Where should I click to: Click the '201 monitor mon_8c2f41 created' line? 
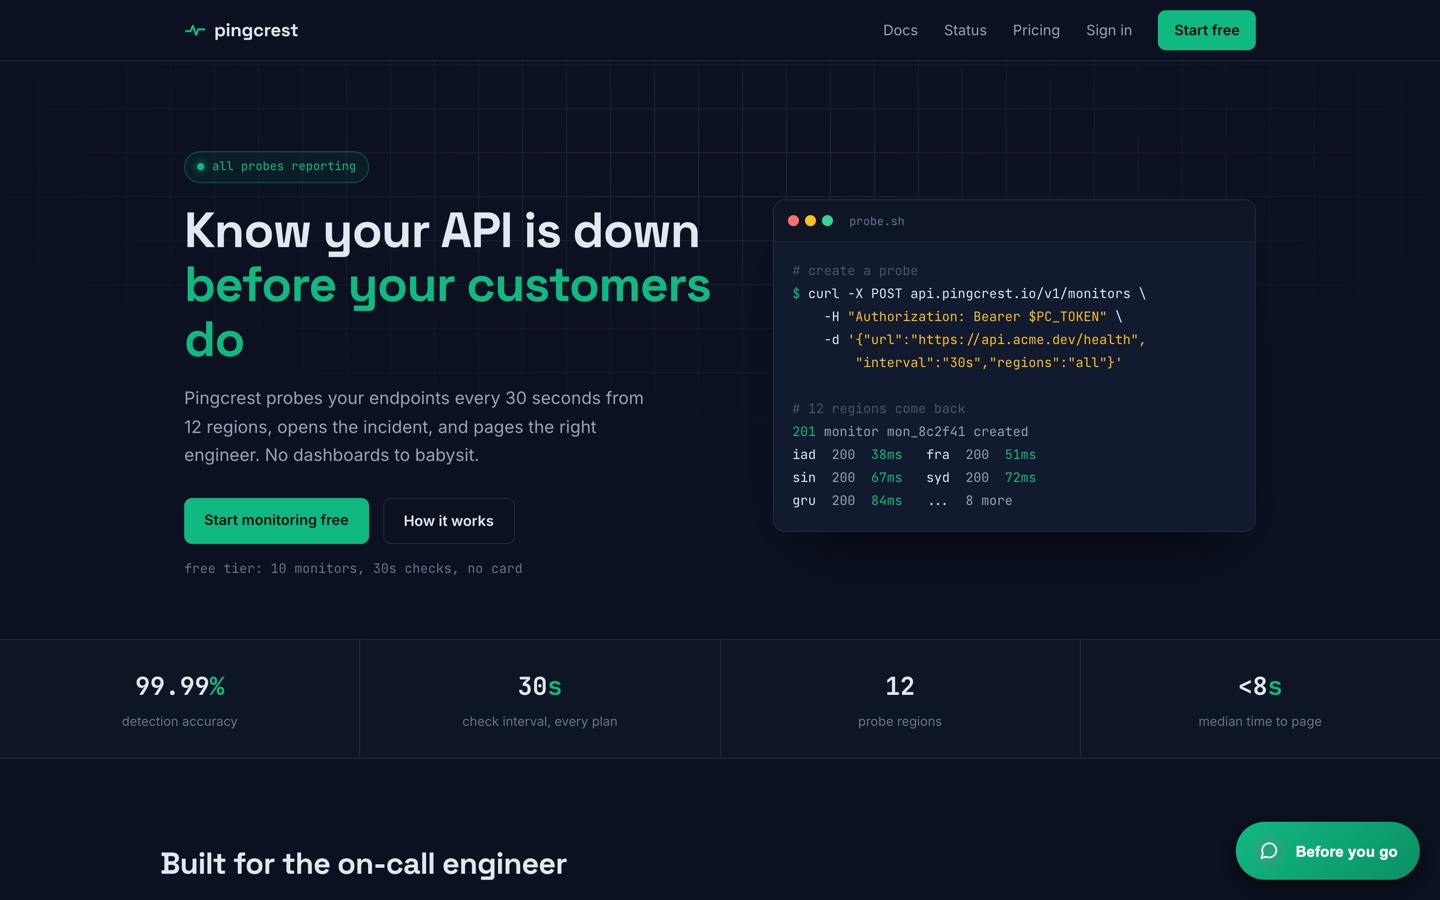coord(910,432)
